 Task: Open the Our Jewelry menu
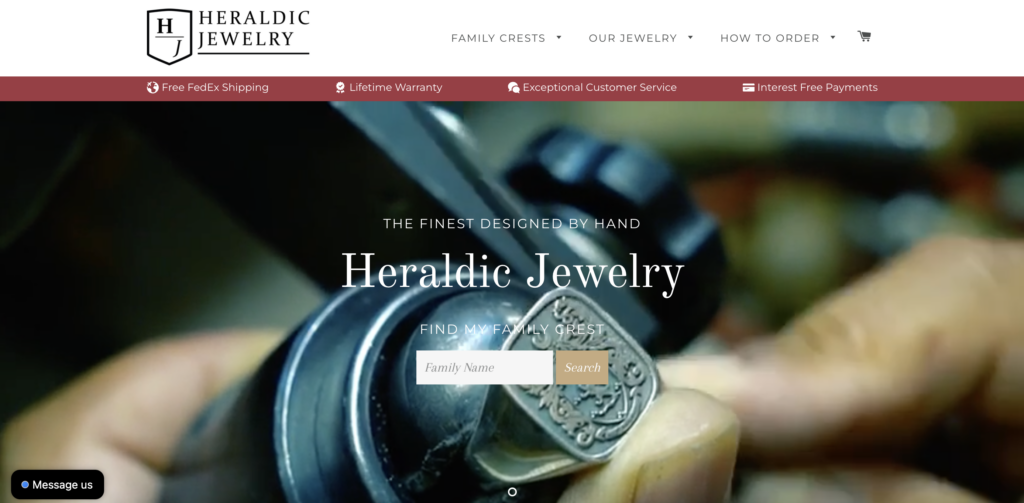coord(633,39)
